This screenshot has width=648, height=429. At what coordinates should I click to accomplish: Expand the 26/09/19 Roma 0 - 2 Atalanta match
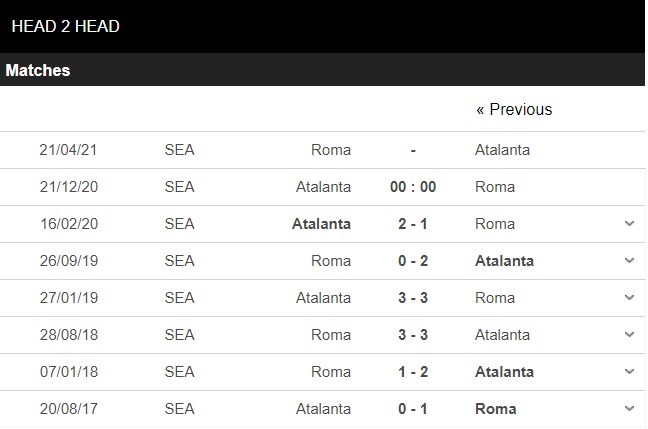click(x=629, y=261)
